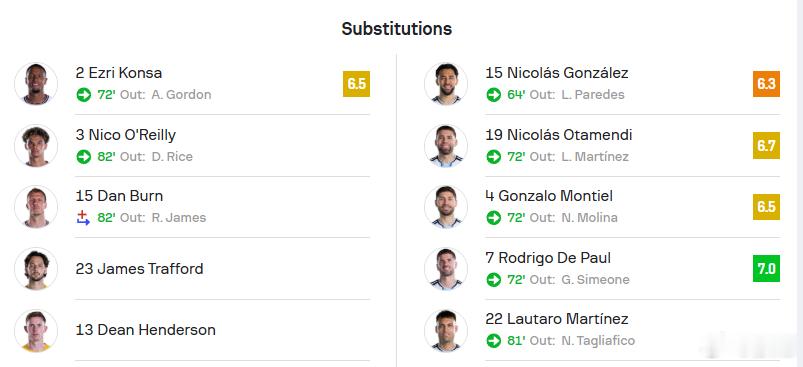Click Dan Burn's injury substitution icon
The height and width of the screenshot is (367, 803).
tap(83, 218)
